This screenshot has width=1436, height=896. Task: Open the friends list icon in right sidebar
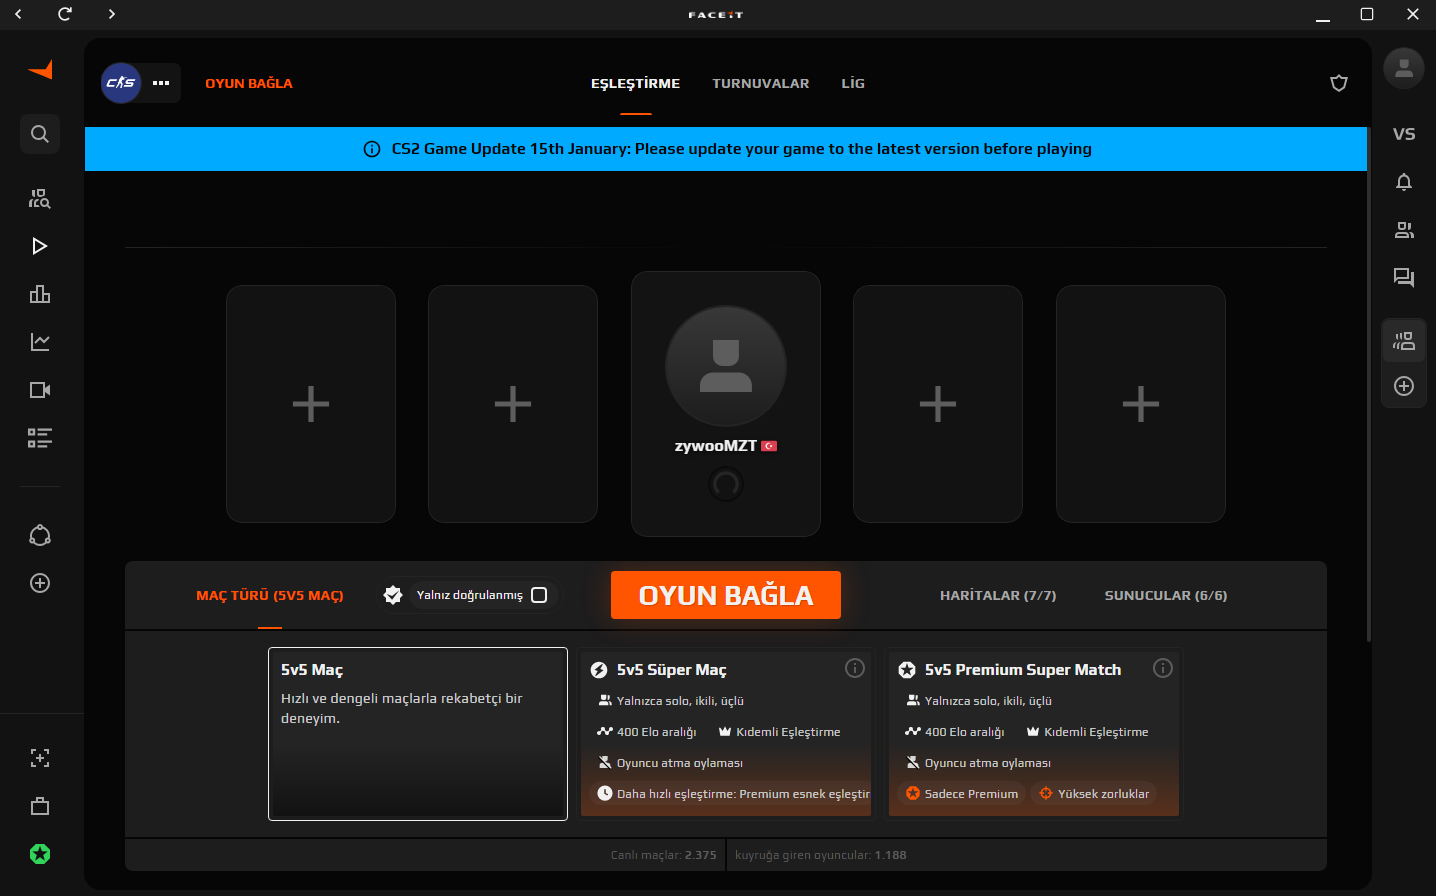[1404, 230]
